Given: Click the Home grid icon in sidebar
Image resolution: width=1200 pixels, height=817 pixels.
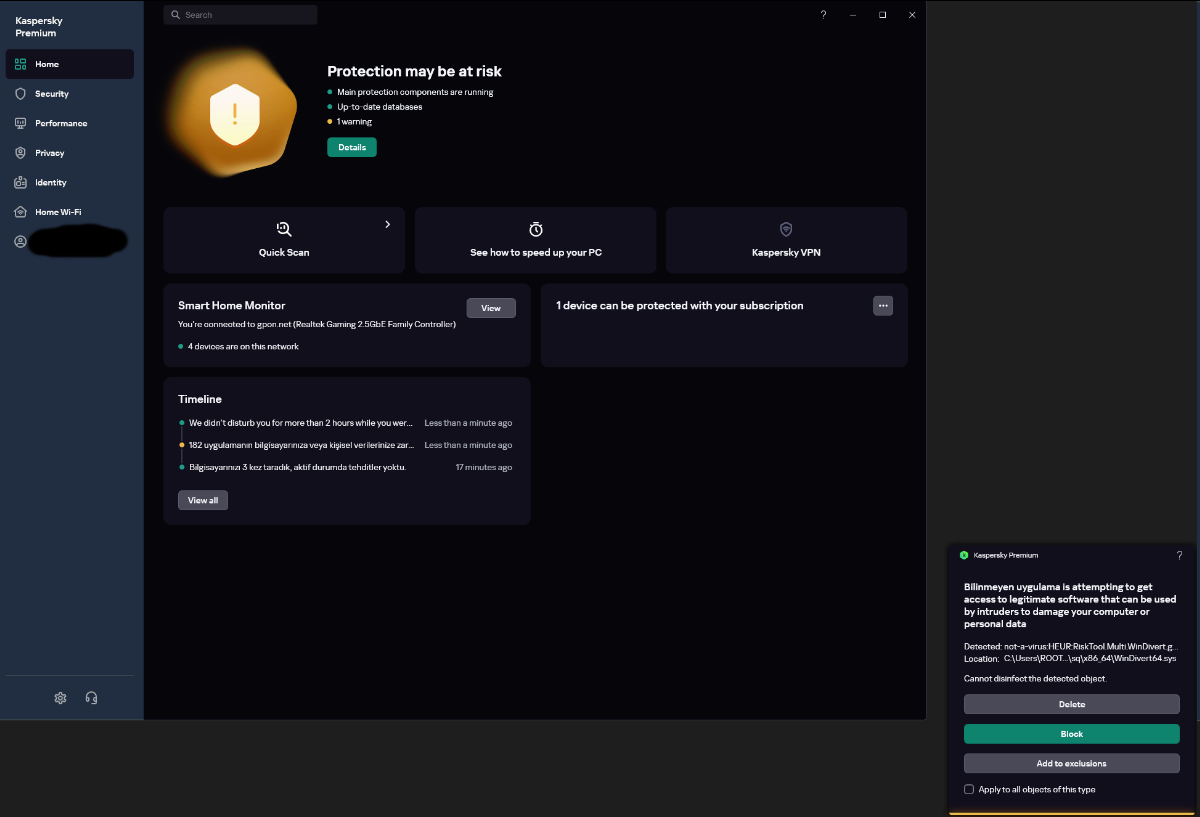Looking at the screenshot, I should tap(20, 64).
